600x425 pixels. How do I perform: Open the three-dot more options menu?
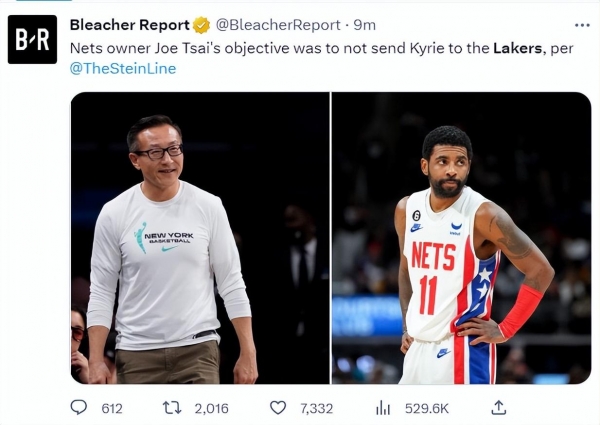click(582, 25)
